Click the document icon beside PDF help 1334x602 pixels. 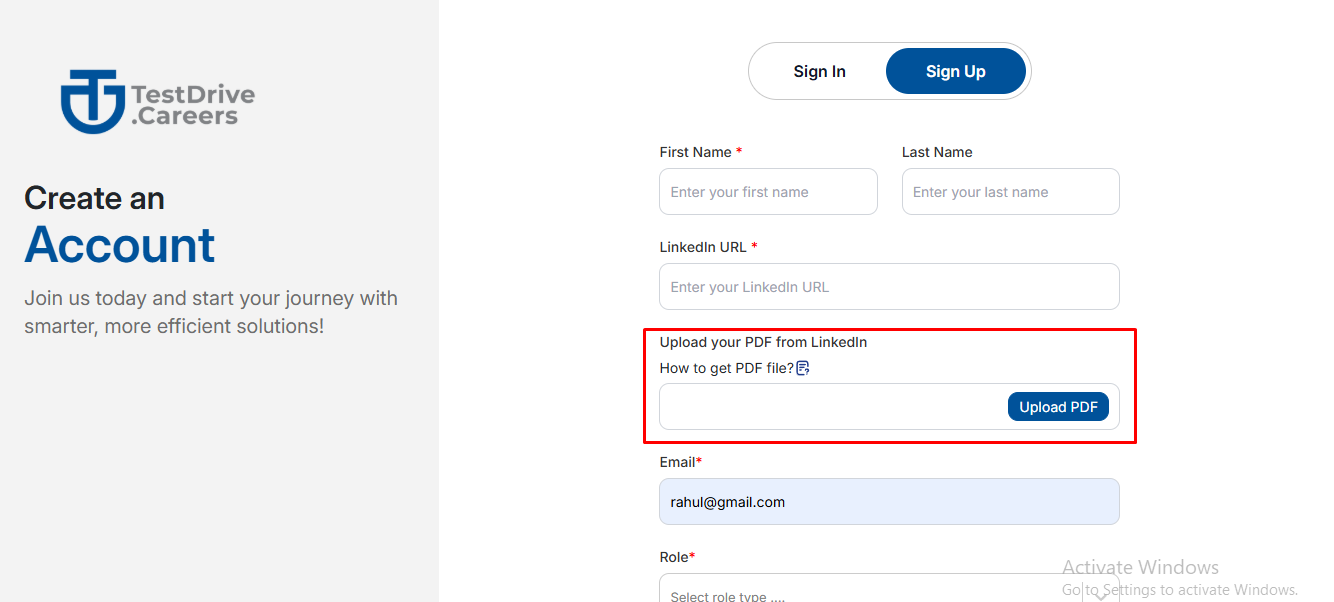click(803, 368)
